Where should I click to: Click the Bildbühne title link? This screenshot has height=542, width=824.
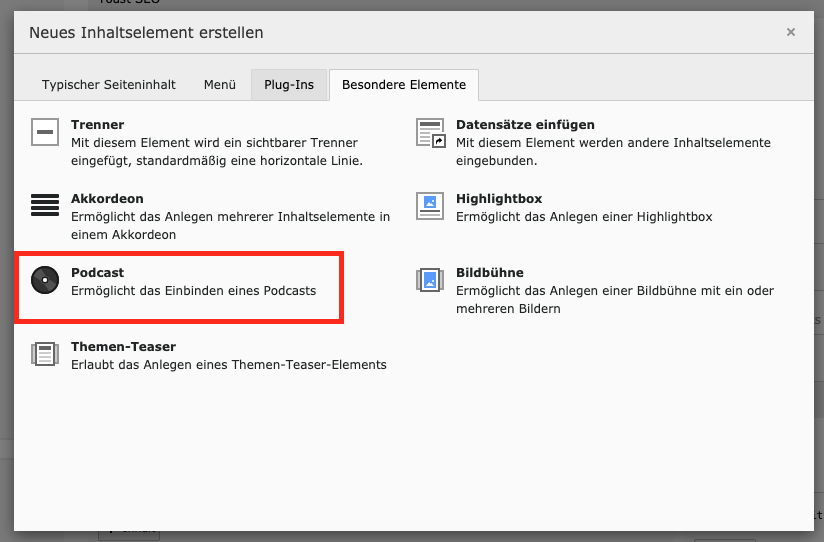pos(489,273)
